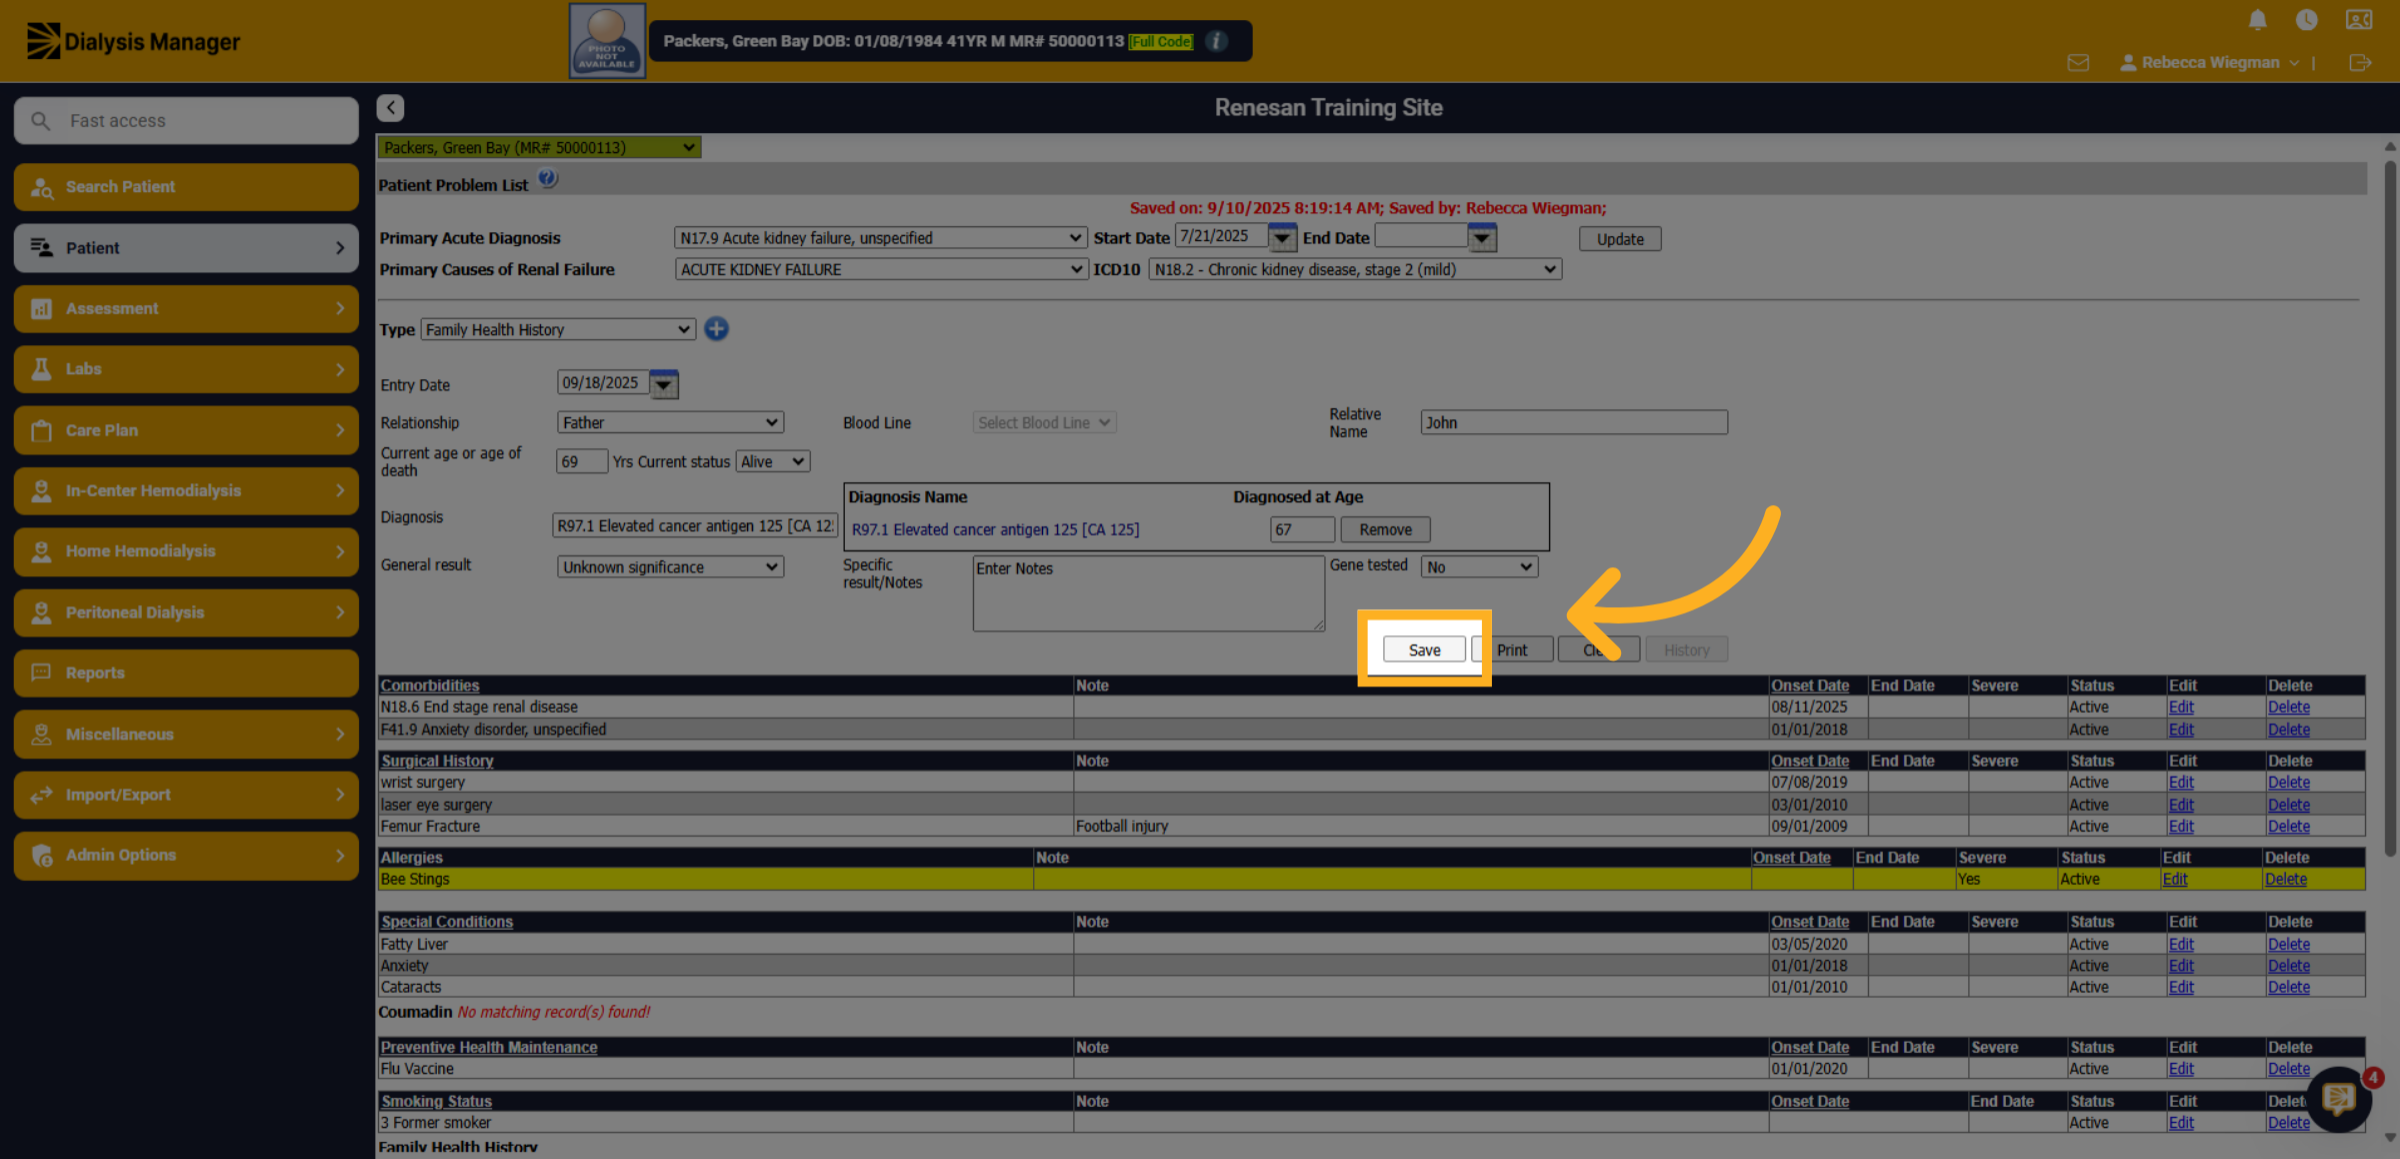Open the General result dropdown

[x=670, y=567]
